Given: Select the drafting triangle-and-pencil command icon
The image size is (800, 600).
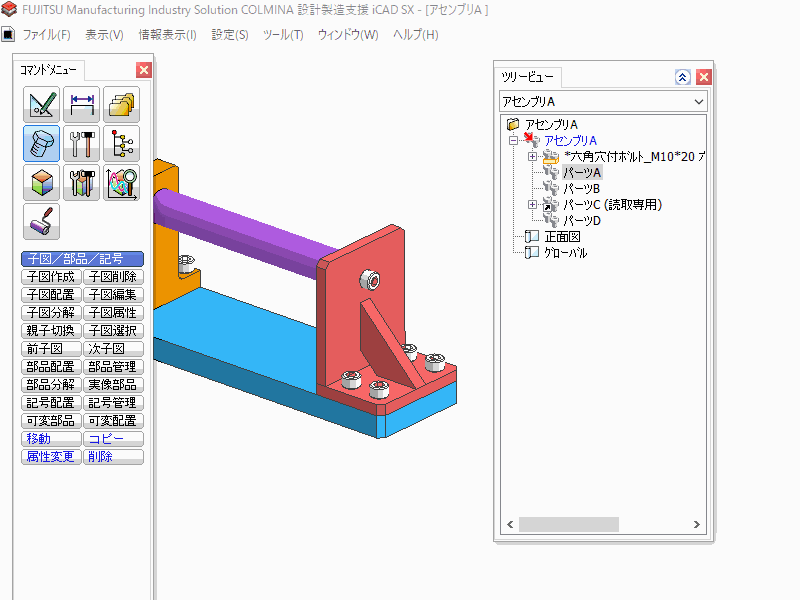Looking at the screenshot, I should 42,105.
